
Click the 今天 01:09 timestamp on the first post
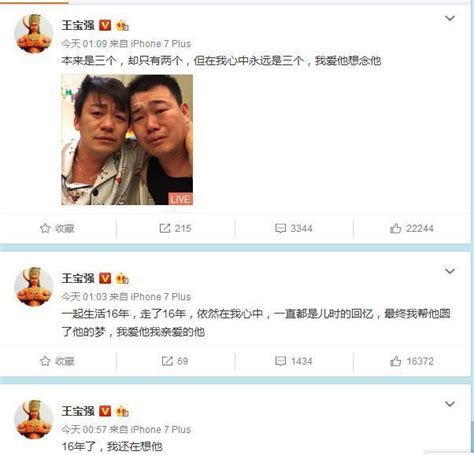(84, 44)
